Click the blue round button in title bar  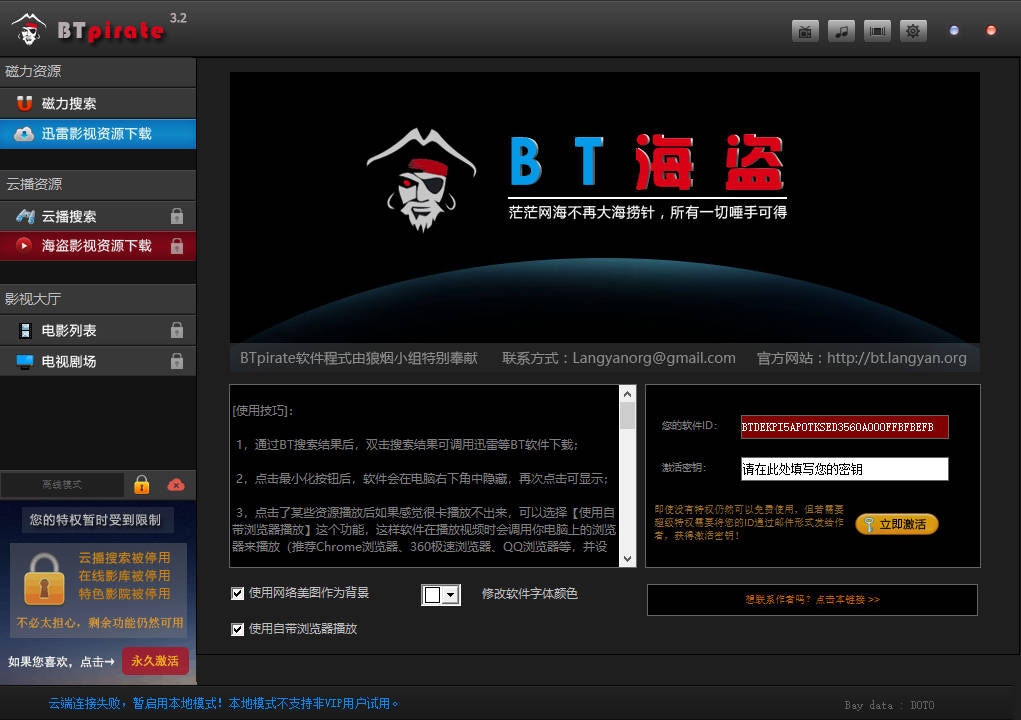[x=954, y=31]
